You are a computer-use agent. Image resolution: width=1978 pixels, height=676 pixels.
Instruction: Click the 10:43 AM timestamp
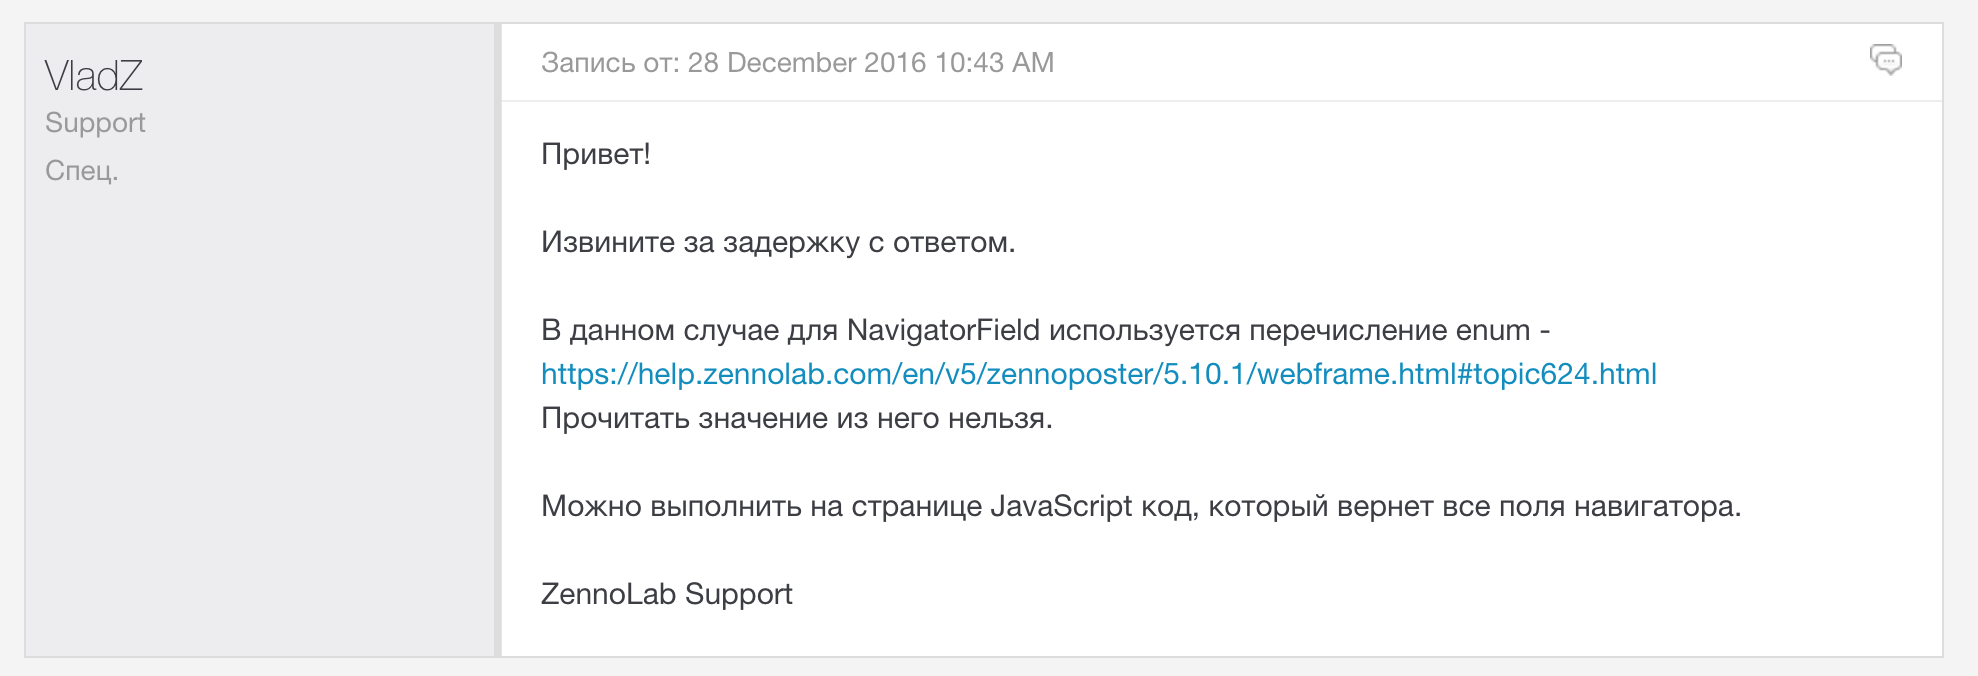coord(994,62)
